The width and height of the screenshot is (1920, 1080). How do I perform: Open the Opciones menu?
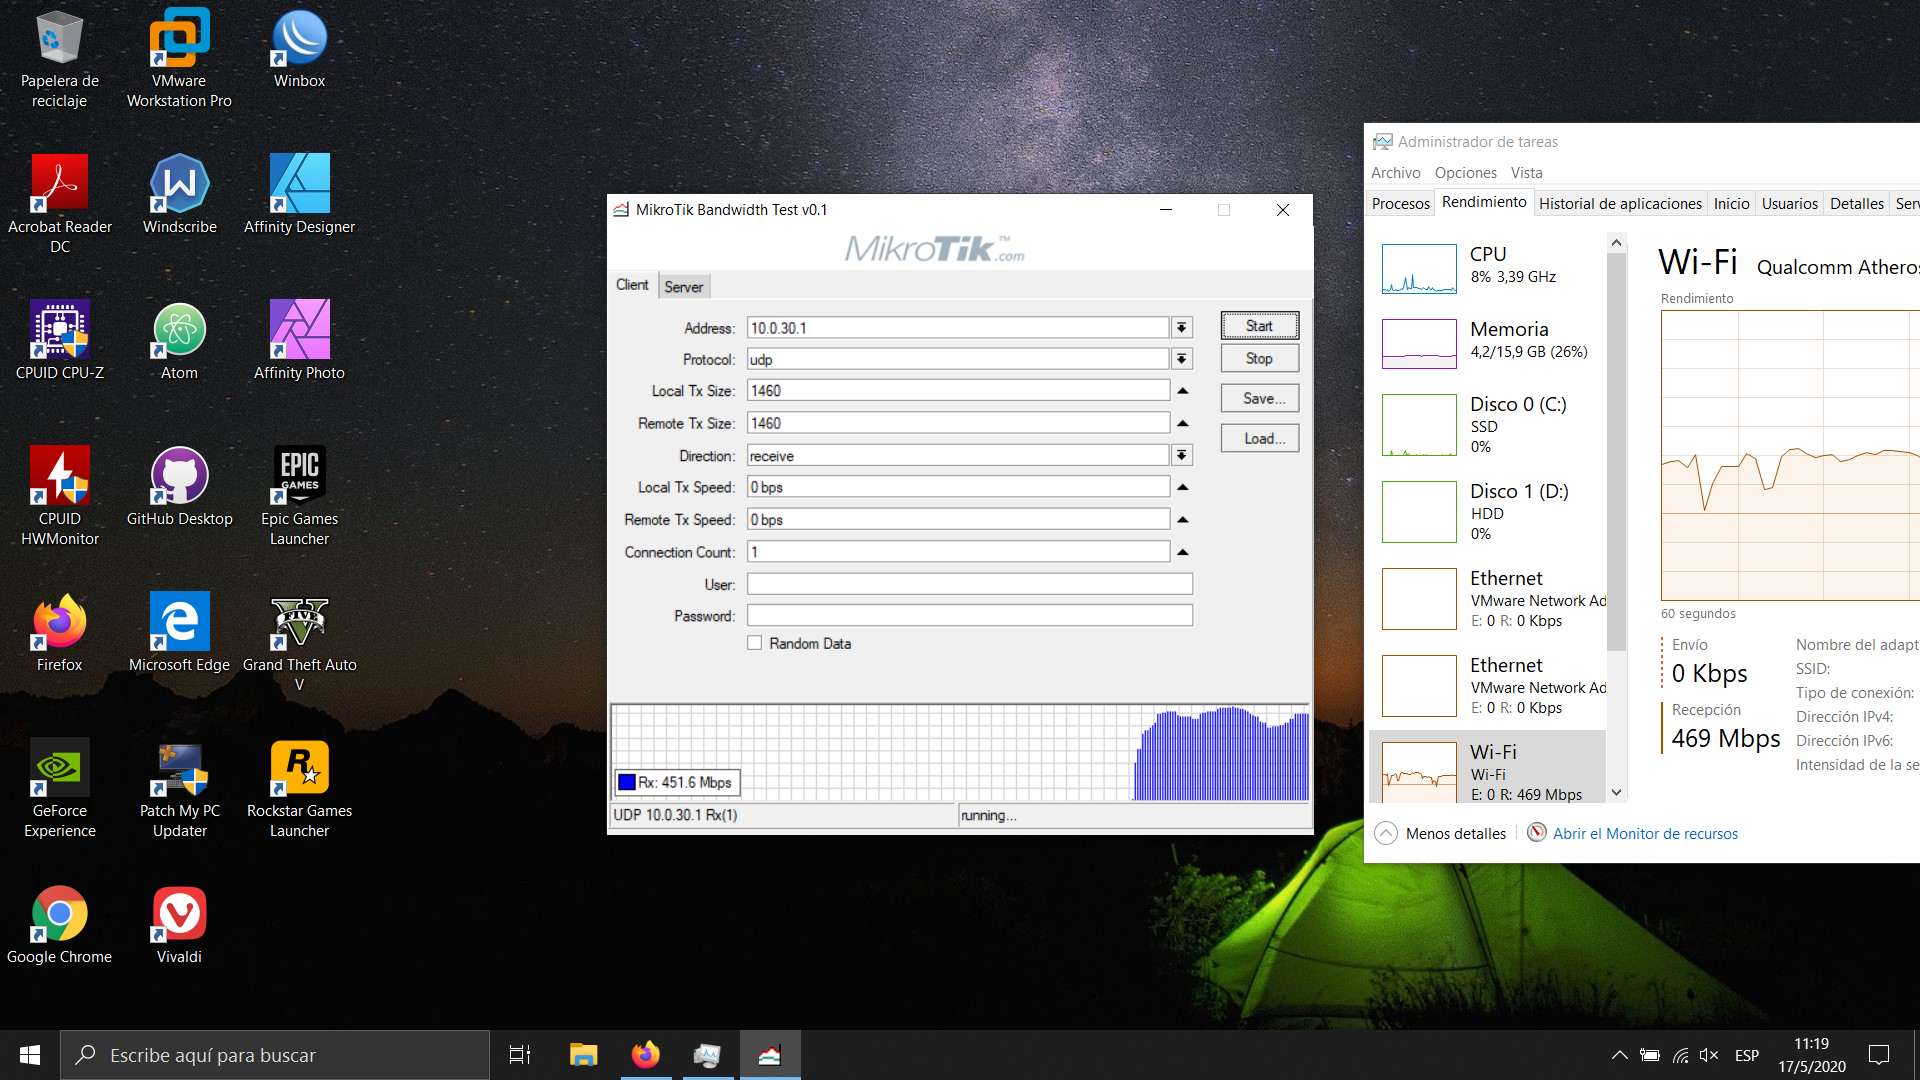1465,172
